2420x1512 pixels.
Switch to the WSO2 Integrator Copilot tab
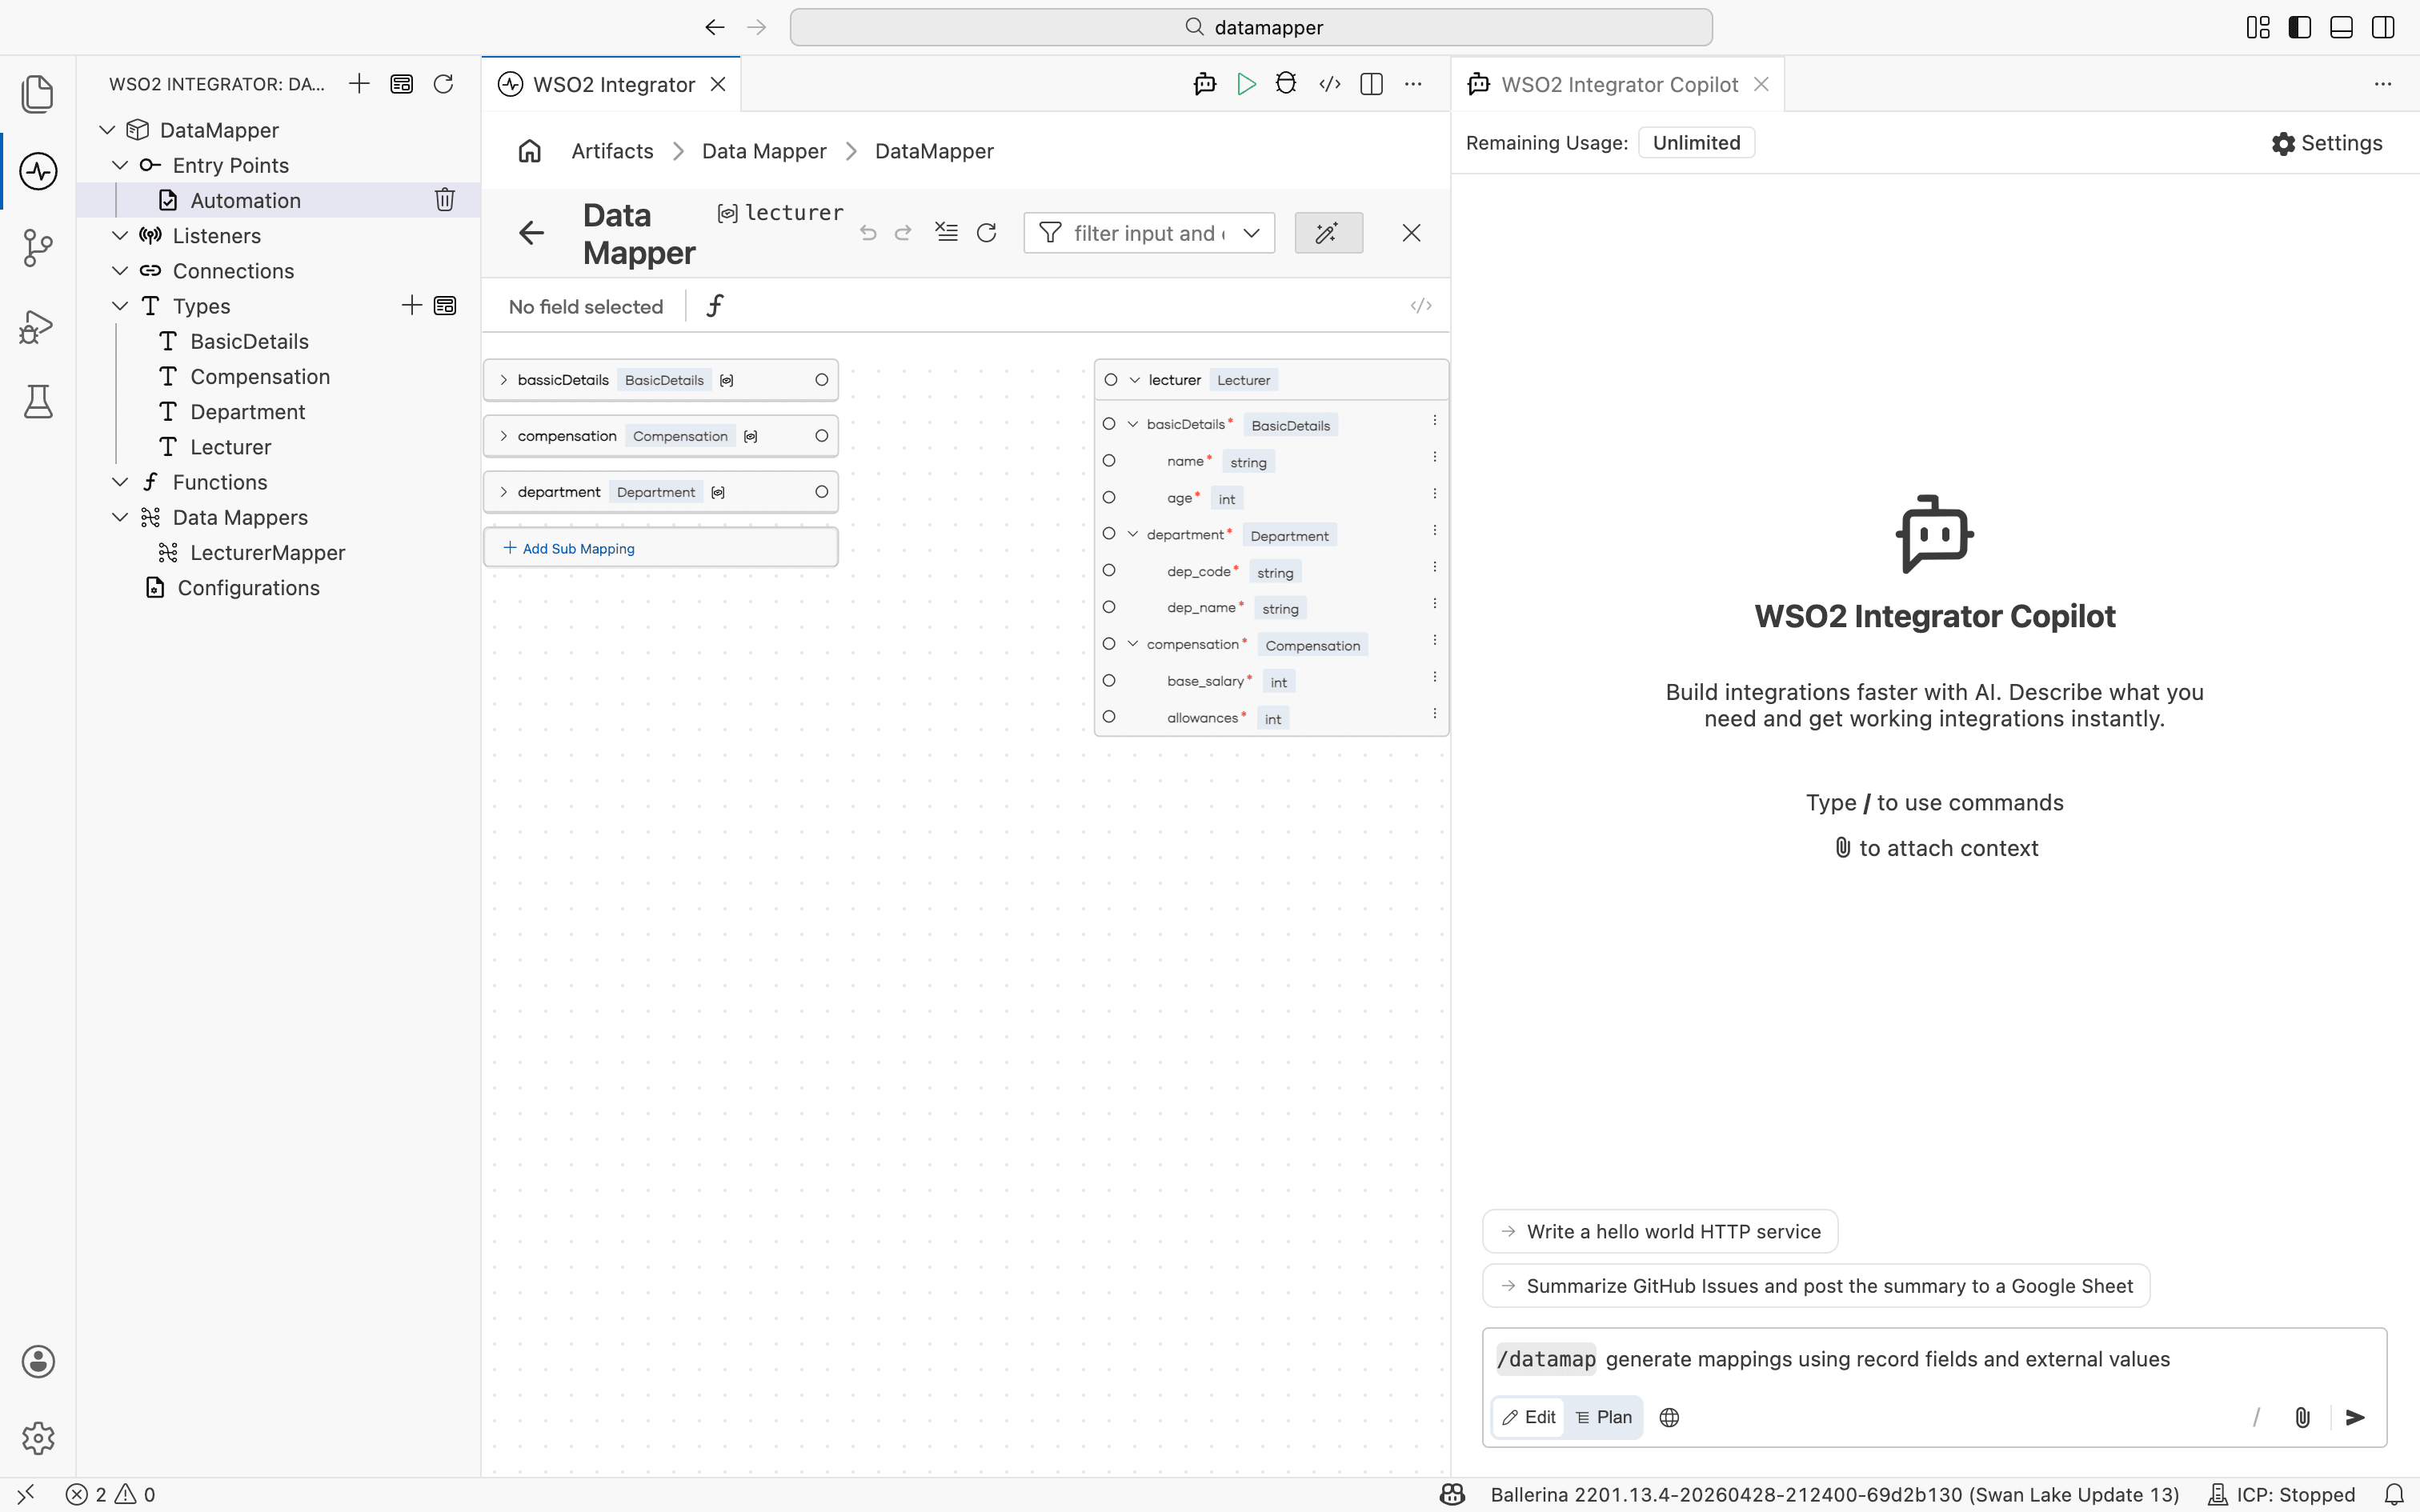point(1619,84)
